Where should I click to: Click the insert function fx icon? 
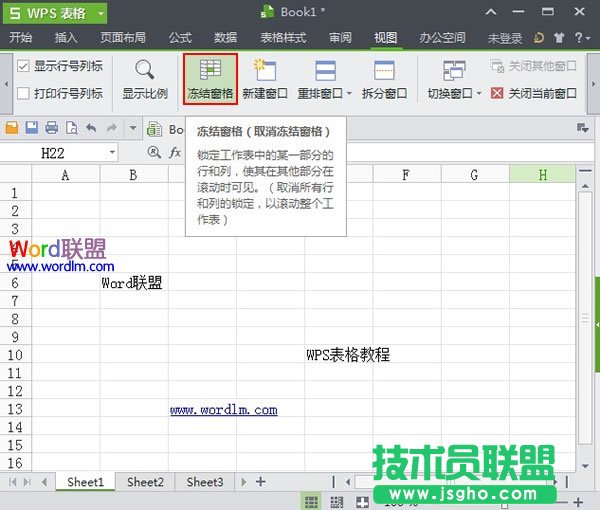click(x=175, y=152)
